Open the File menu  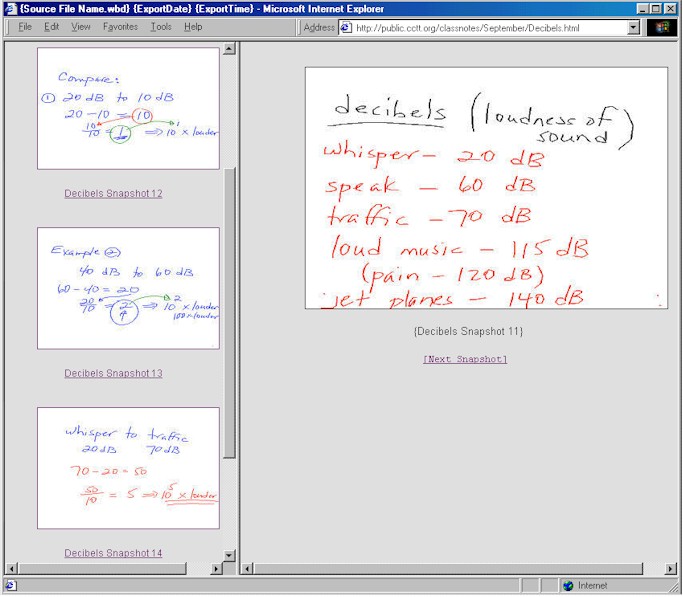click(x=25, y=27)
